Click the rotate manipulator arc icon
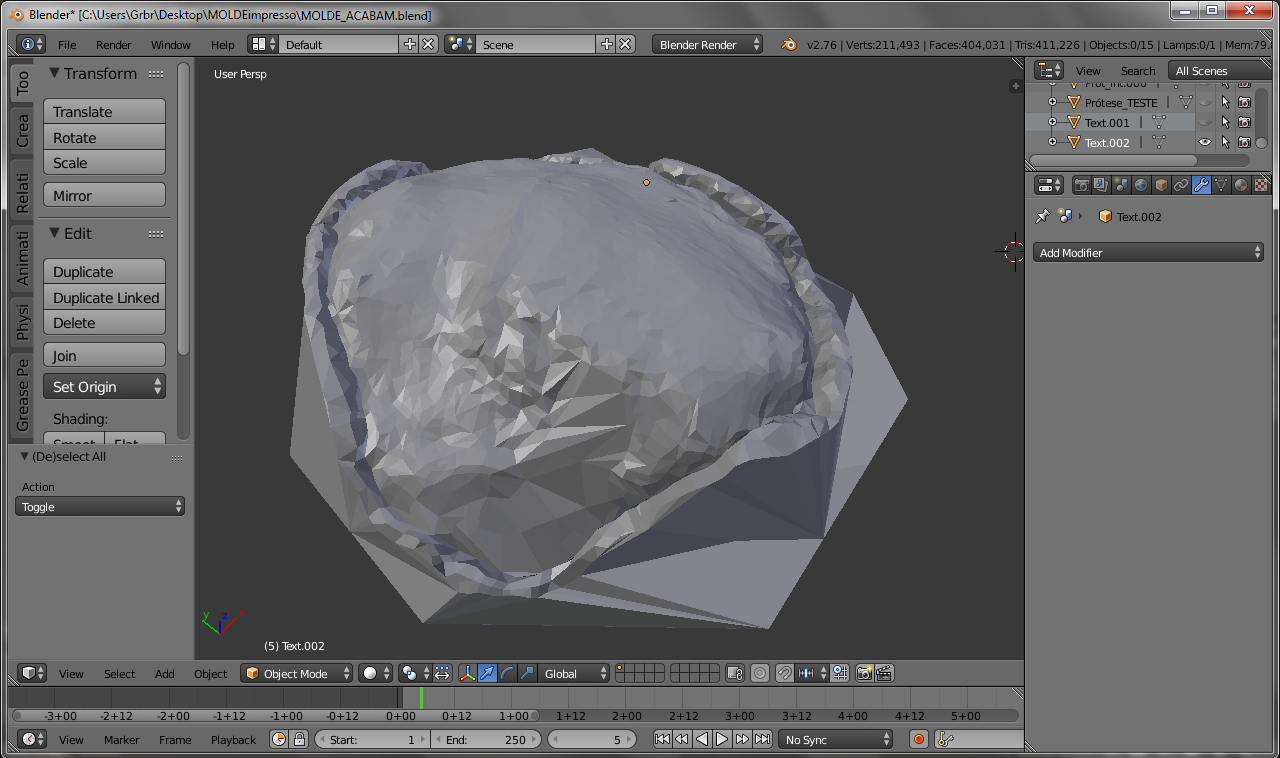 pyautogui.click(x=506, y=673)
